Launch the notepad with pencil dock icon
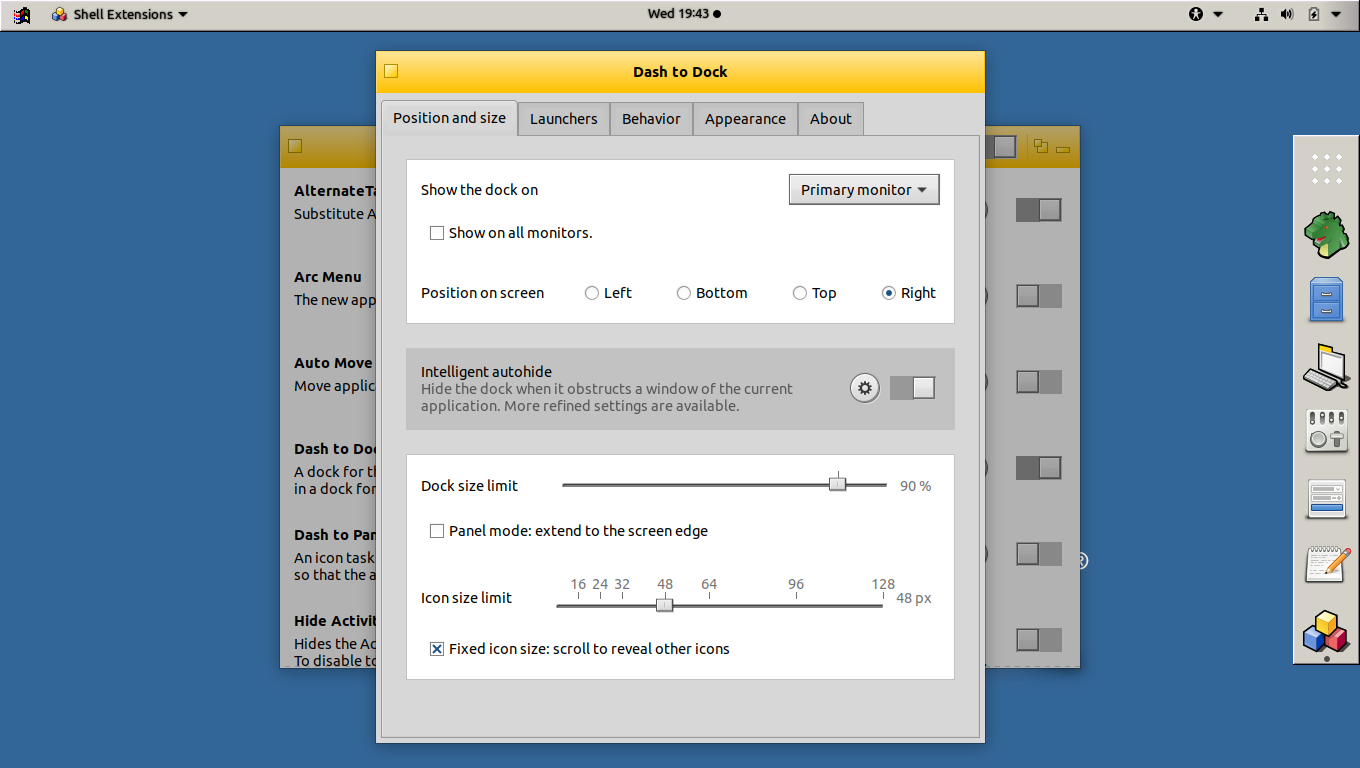1360x768 pixels. pos(1326,565)
